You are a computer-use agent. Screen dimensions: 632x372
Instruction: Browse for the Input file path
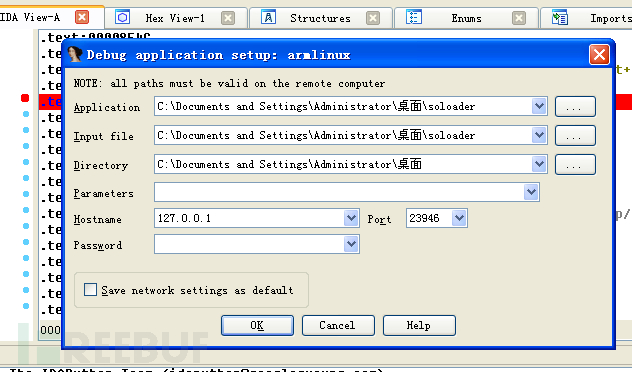(575, 135)
